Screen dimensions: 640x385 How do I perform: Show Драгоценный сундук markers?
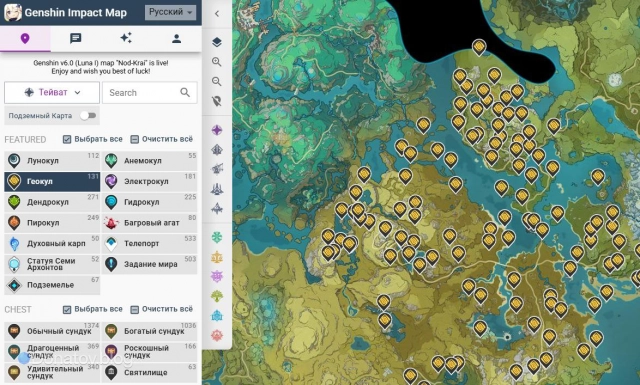click(52, 352)
